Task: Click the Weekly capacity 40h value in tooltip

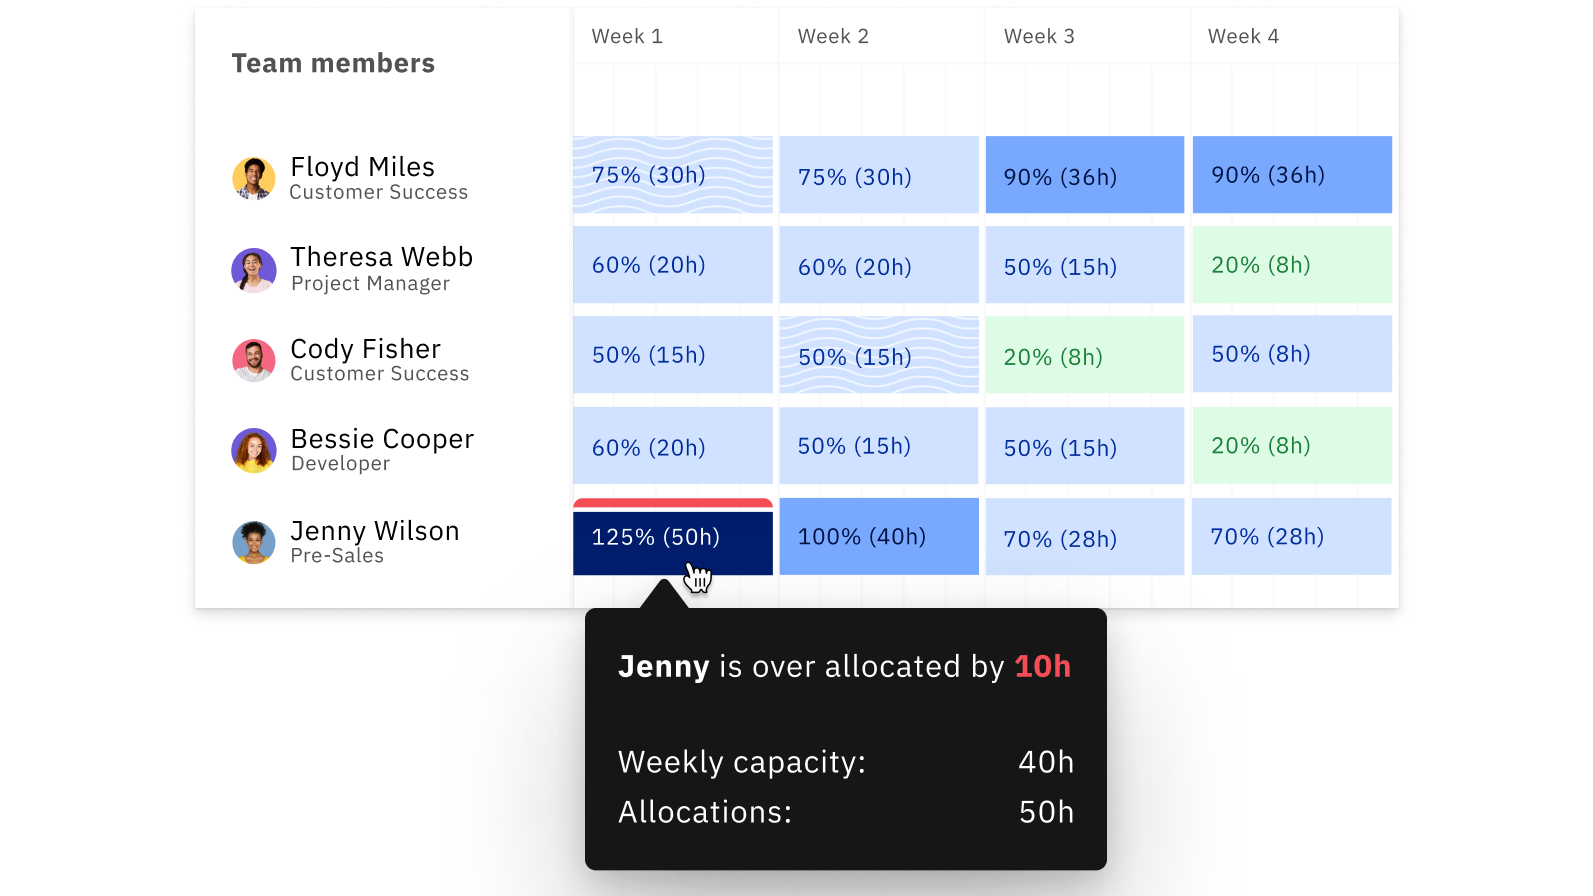Action: (x=1045, y=762)
